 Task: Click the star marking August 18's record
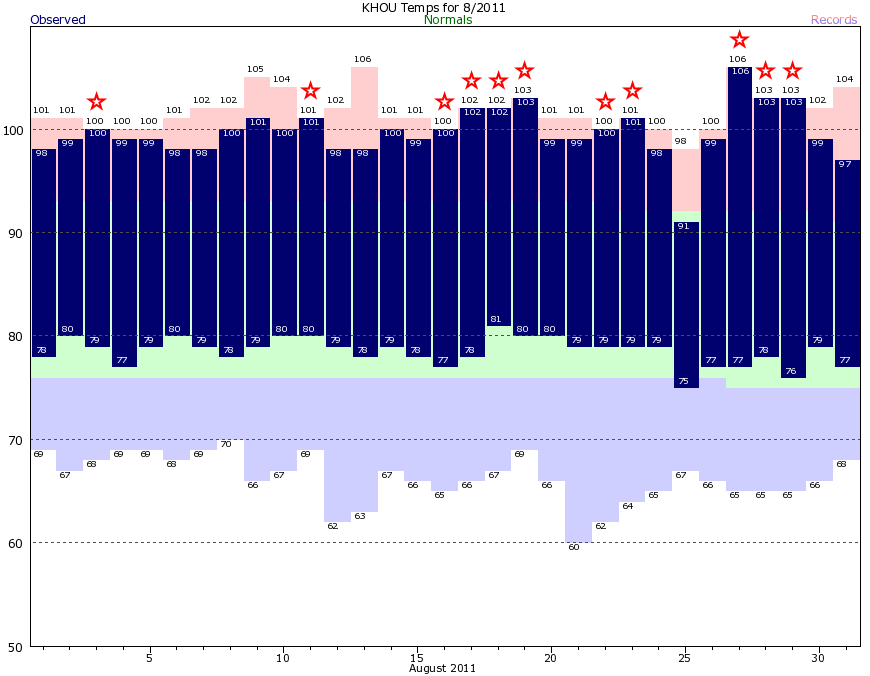point(498,80)
